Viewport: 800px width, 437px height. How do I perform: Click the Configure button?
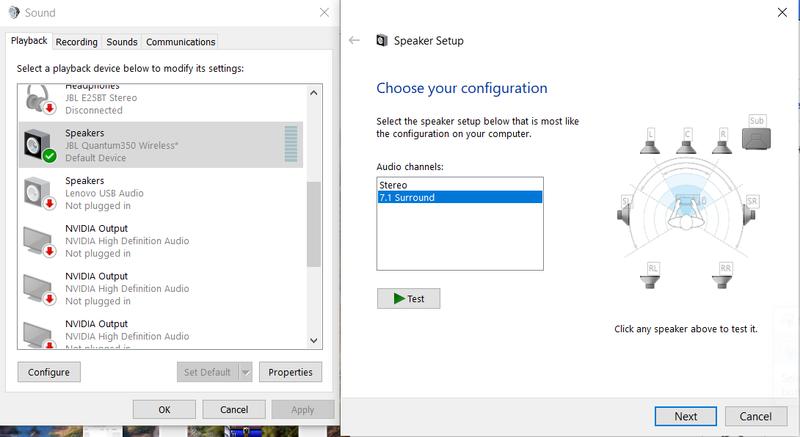click(x=49, y=372)
